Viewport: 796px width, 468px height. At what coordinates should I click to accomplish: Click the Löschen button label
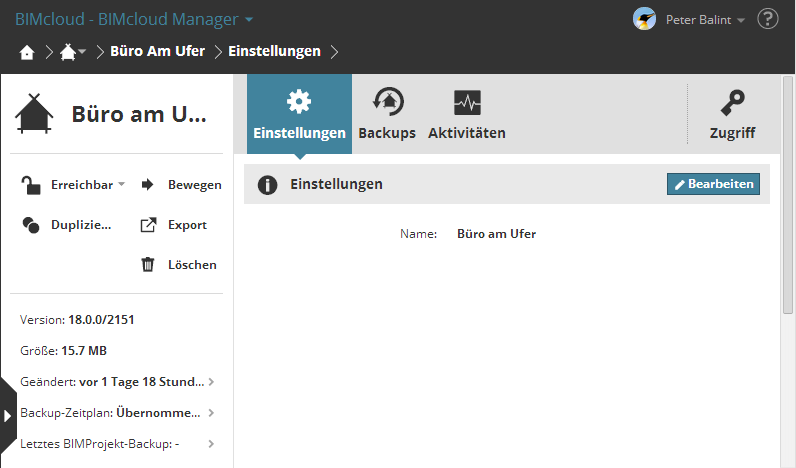(192, 264)
